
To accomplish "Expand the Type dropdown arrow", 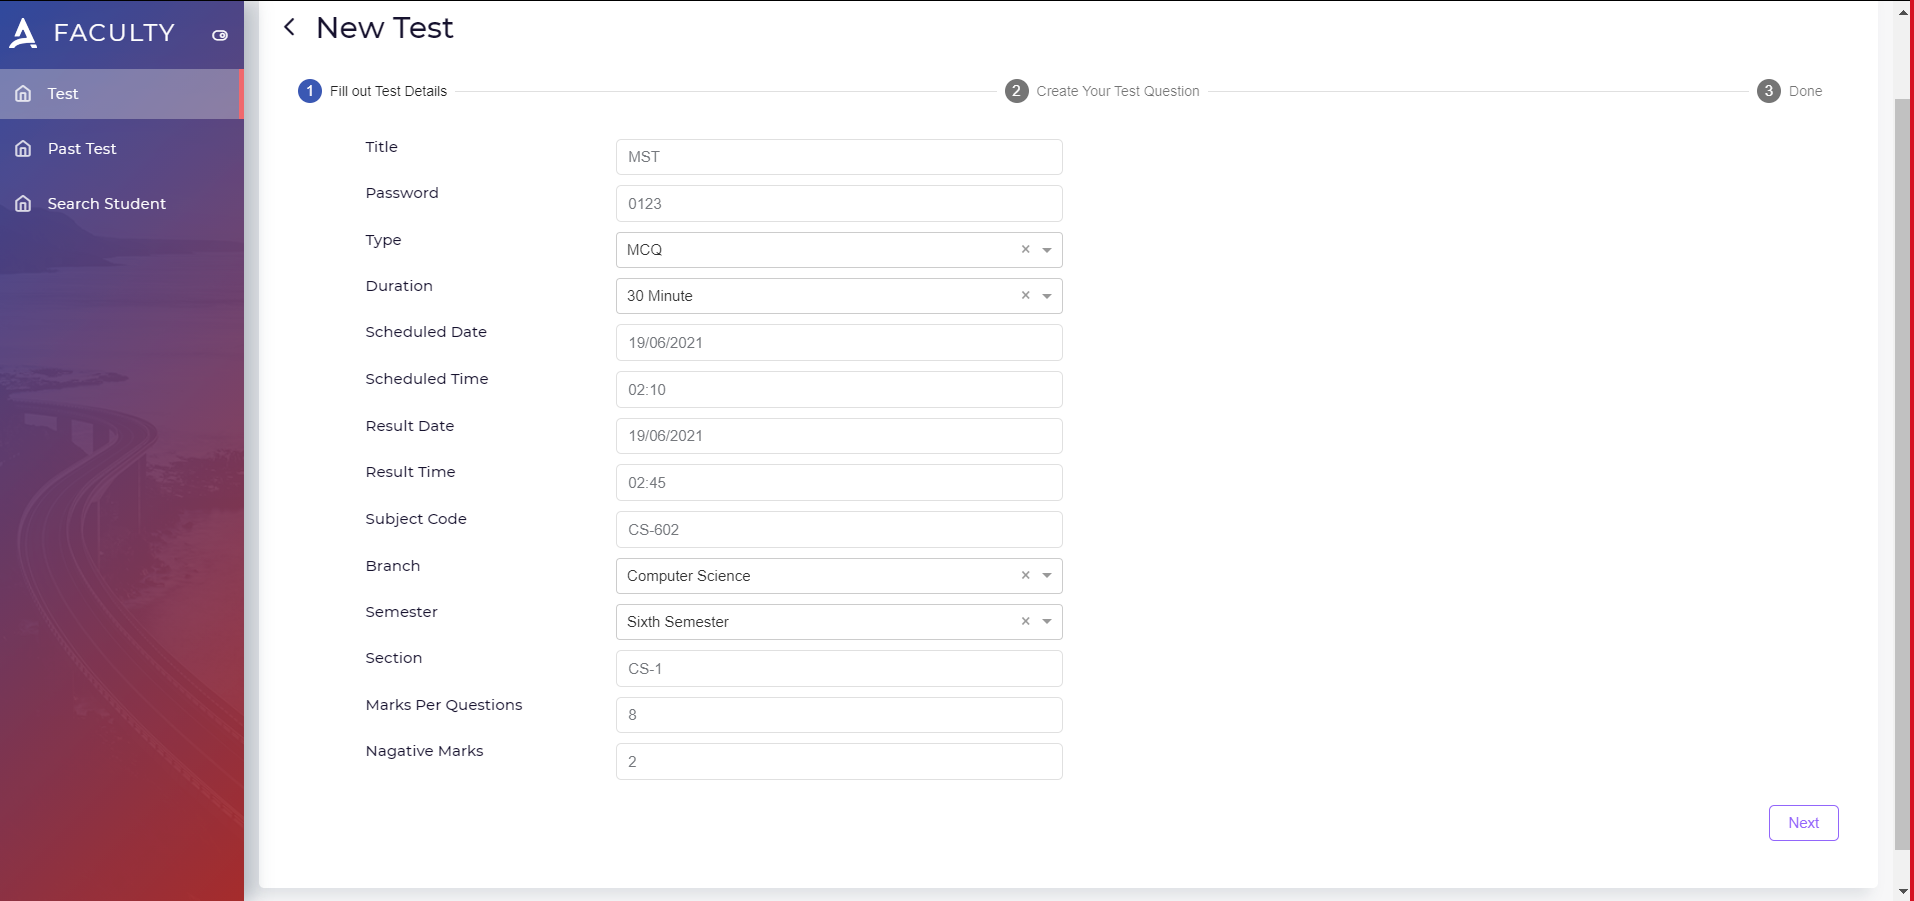I will point(1047,250).
